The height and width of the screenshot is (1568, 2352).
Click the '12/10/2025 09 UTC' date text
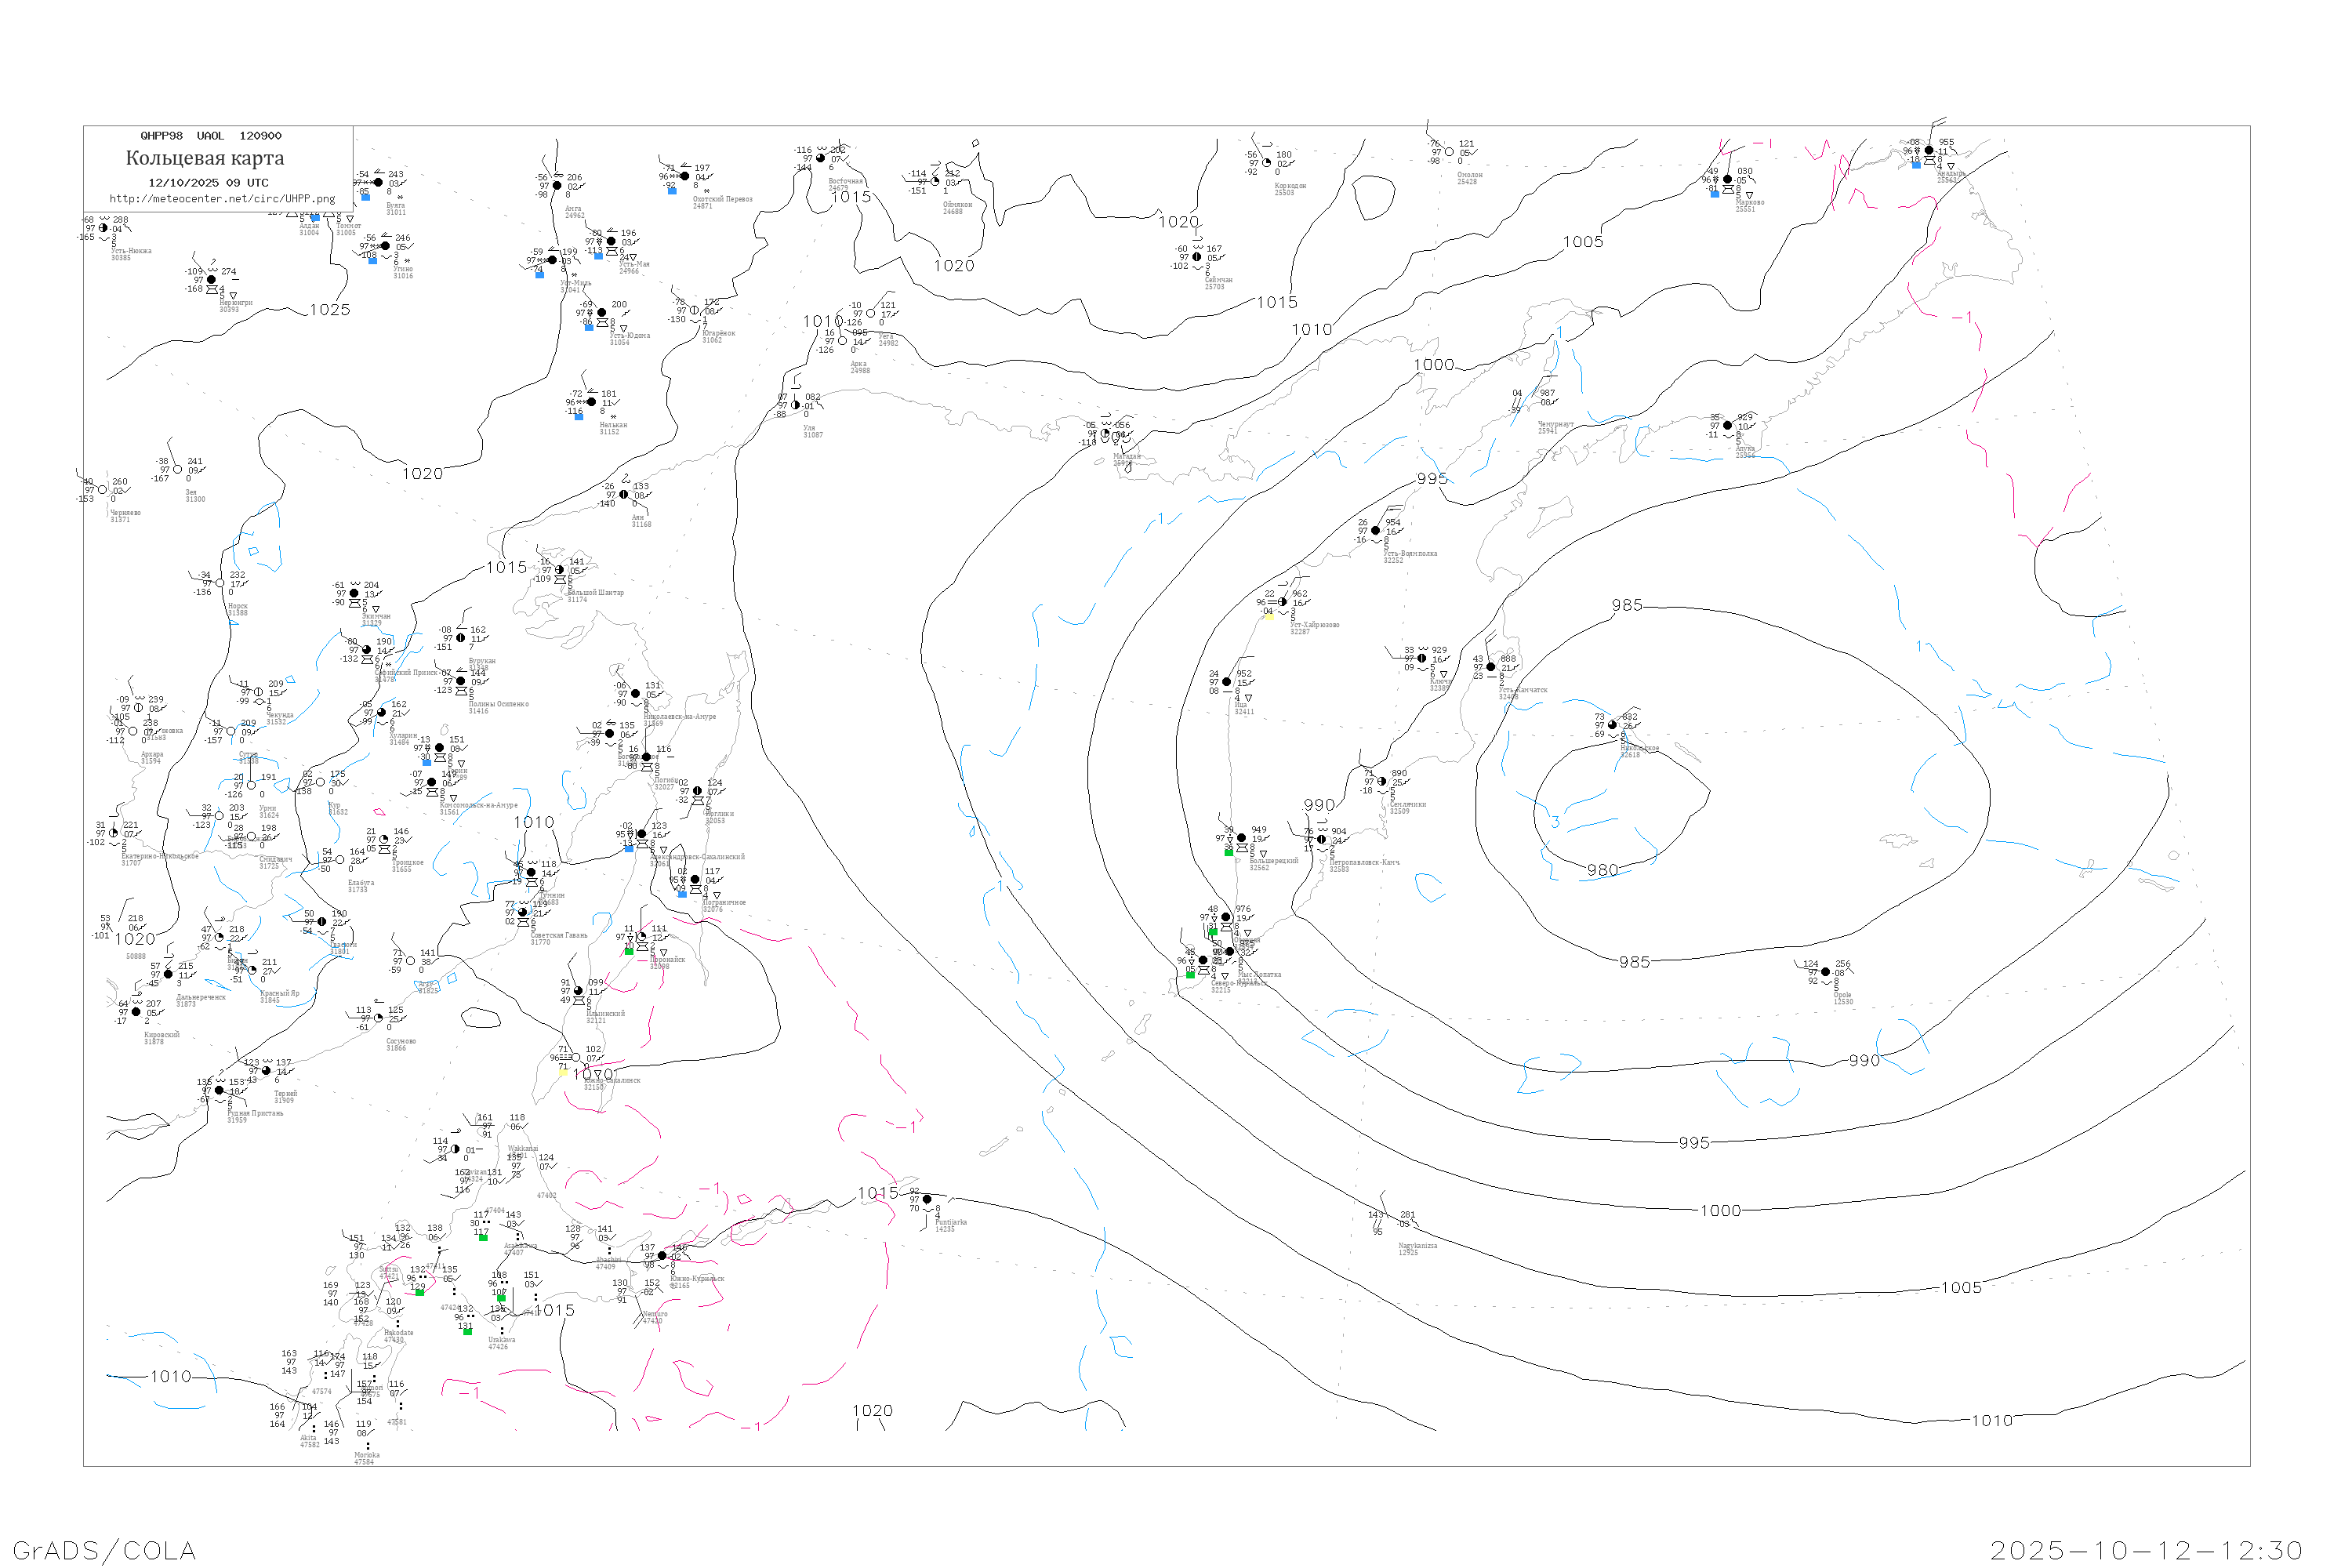coord(208,183)
